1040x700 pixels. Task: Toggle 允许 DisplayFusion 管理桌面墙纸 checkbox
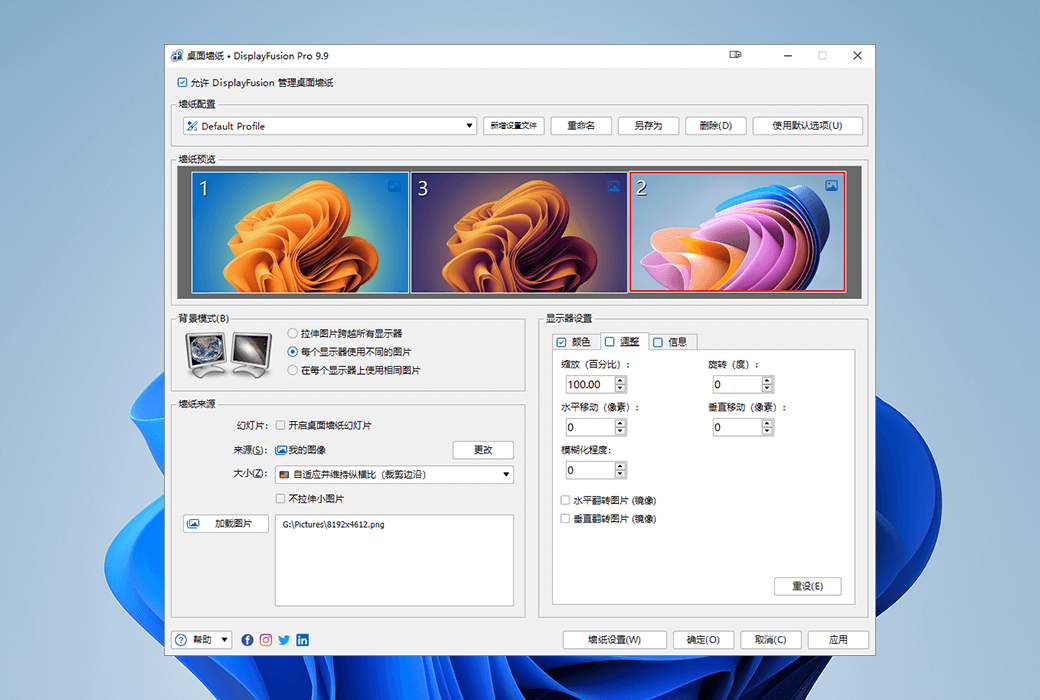coord(182,82)
